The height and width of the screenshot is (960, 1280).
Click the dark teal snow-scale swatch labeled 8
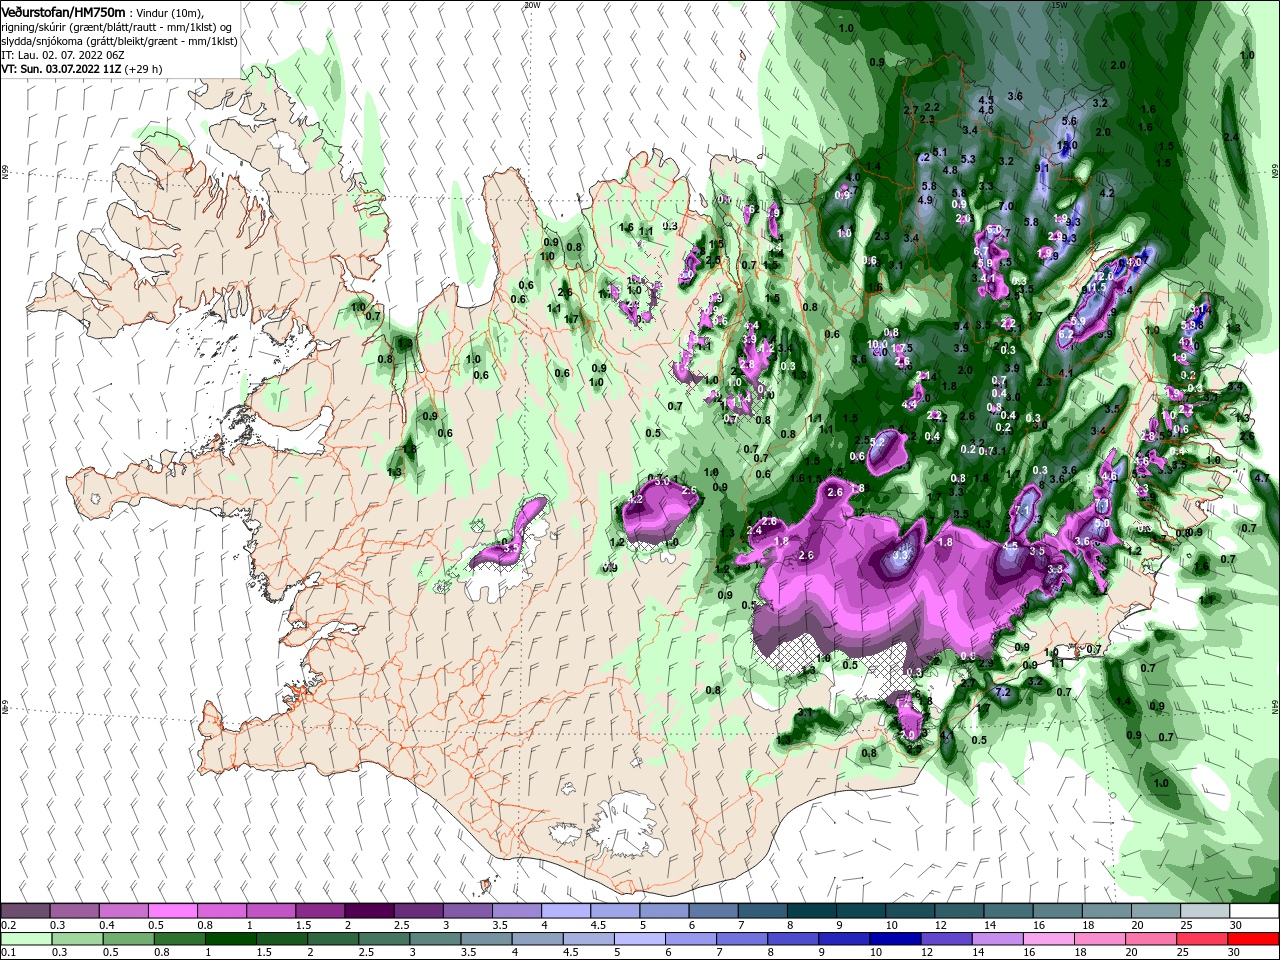[x=812, y=911]
